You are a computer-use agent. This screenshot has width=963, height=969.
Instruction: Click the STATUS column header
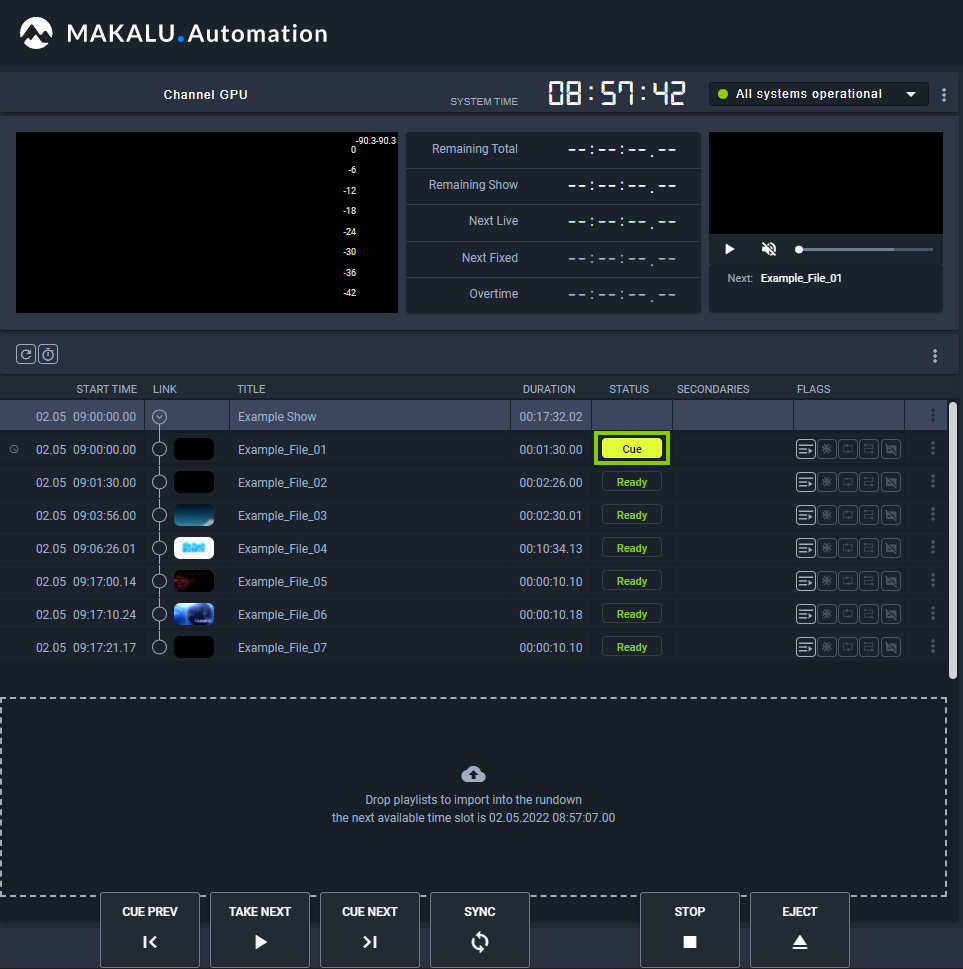point(629,389)
